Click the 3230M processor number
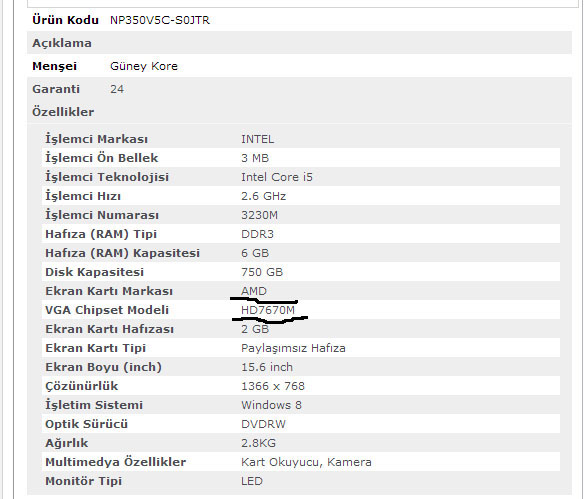 click(x=259, y=215)
